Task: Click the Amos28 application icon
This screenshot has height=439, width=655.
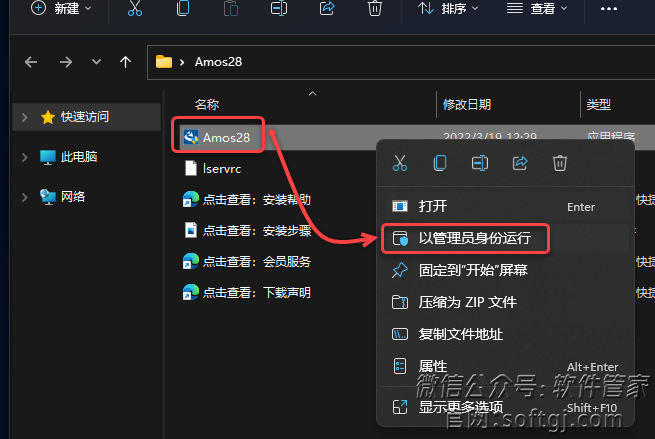Action: [x=191, y=137]
